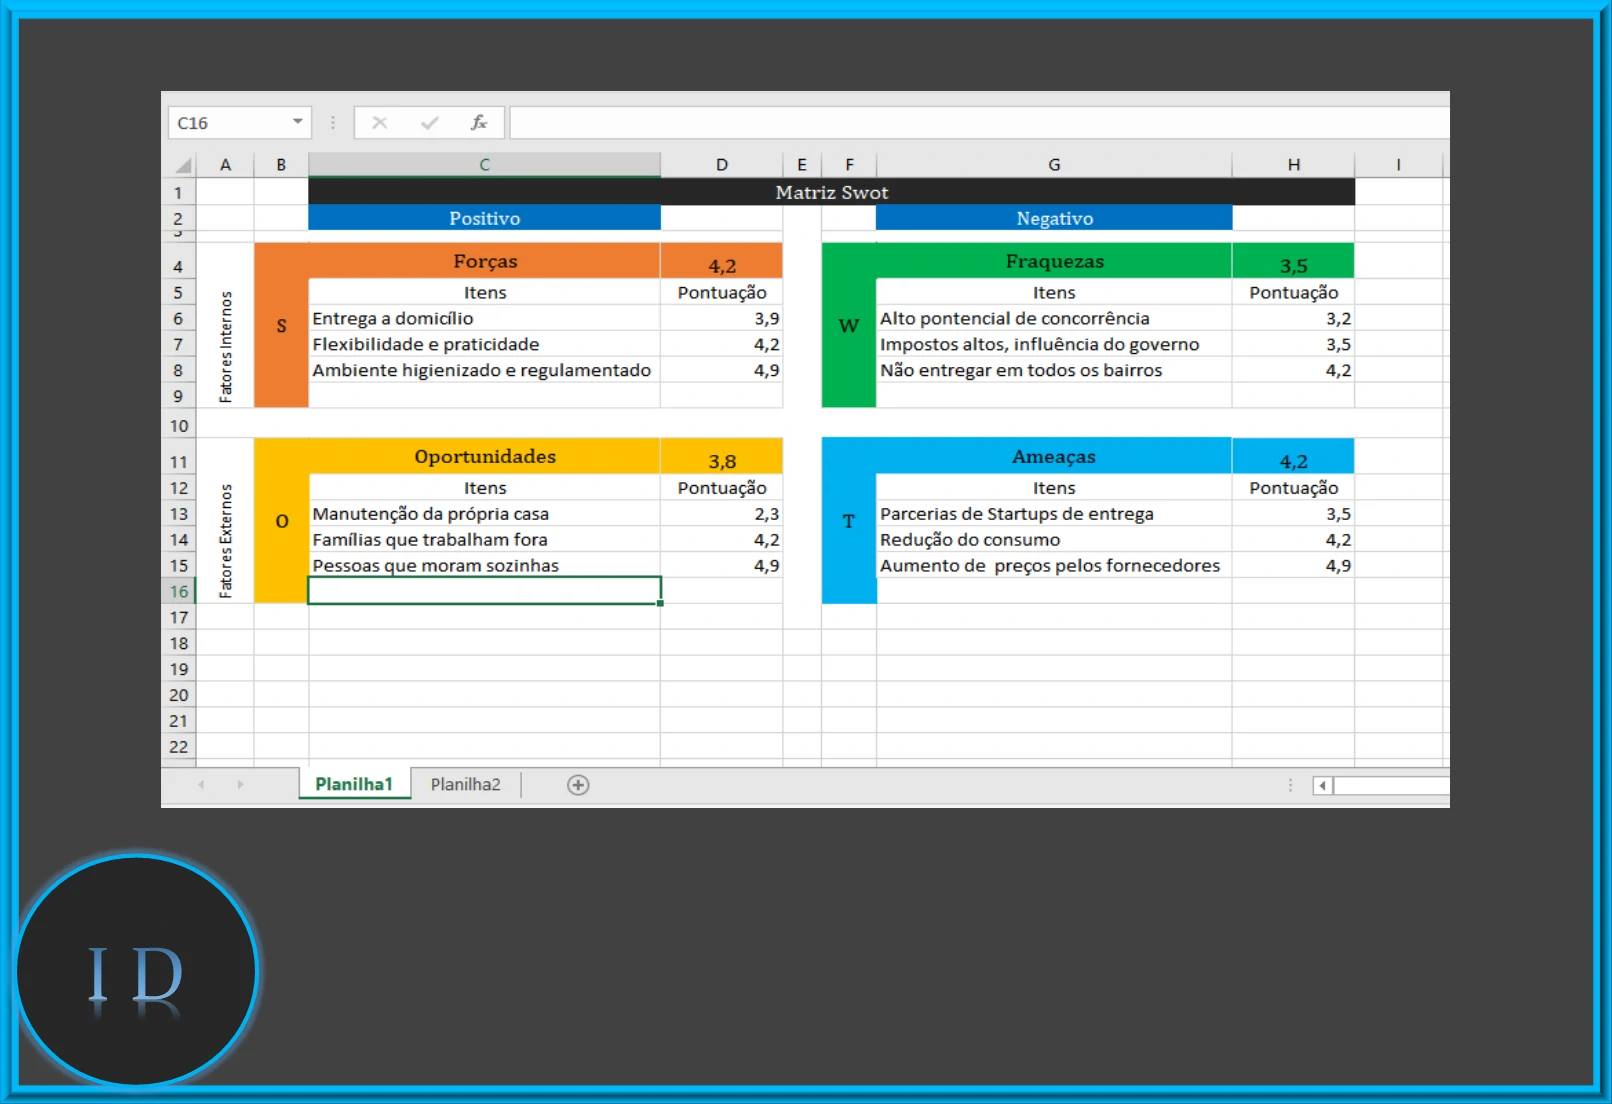Click the Forças score 4,2 cell
1612x1104 pixels.
click(x=721, y=262)
